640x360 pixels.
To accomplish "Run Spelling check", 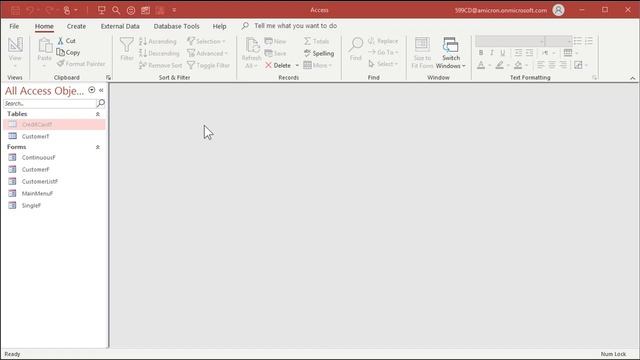I will (319, 53).
